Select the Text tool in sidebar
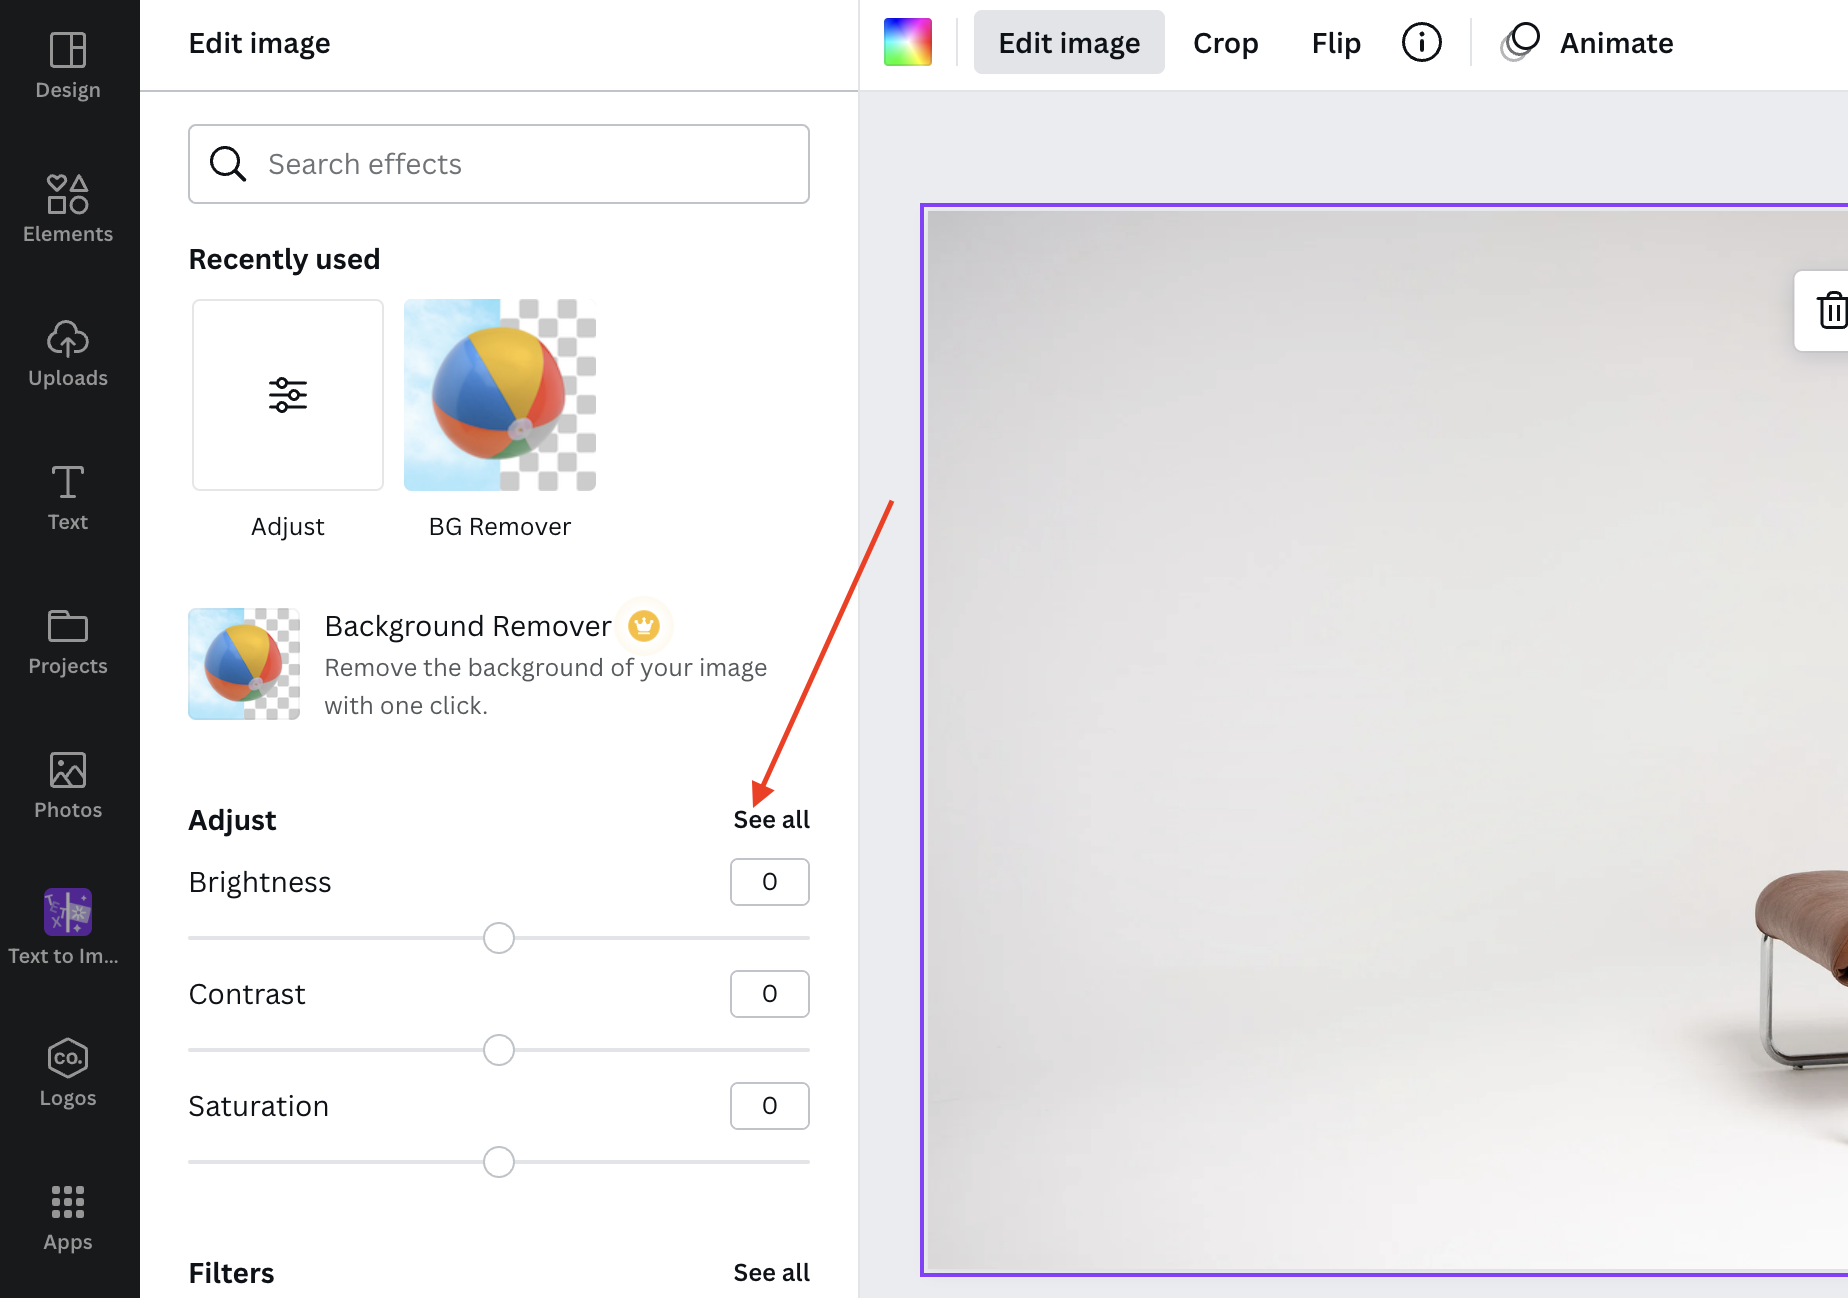The width and height of the screenshot is (1848, 1298). [x=68, y=497]
